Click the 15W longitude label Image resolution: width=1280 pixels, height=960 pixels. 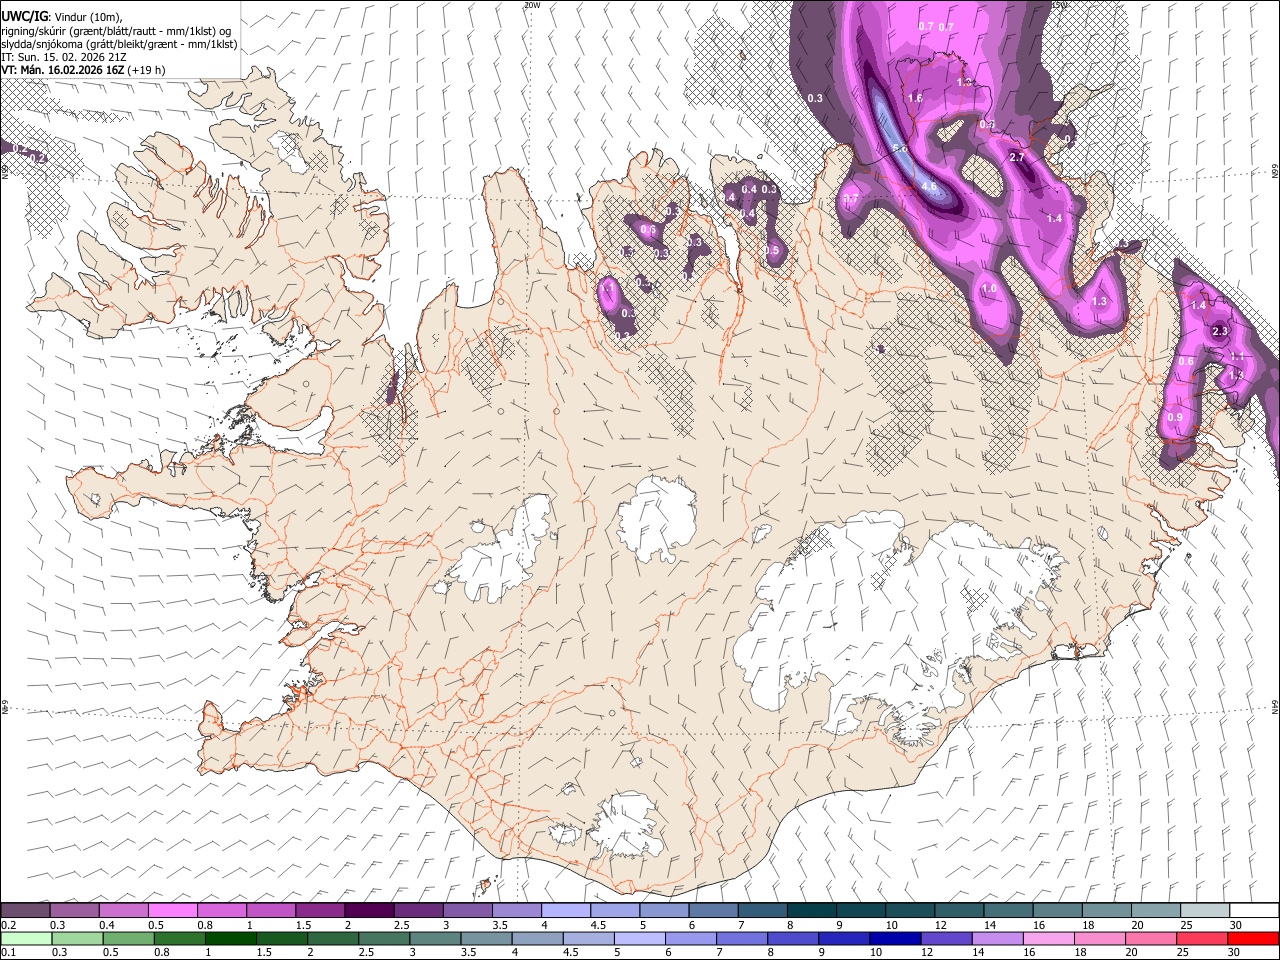[x=1059, y=4]
